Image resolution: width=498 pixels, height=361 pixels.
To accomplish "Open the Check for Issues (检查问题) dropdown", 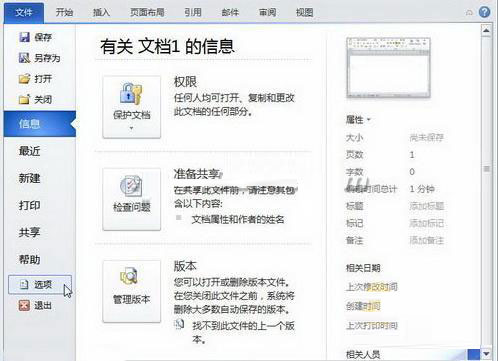I will click(x=132, y=199).
